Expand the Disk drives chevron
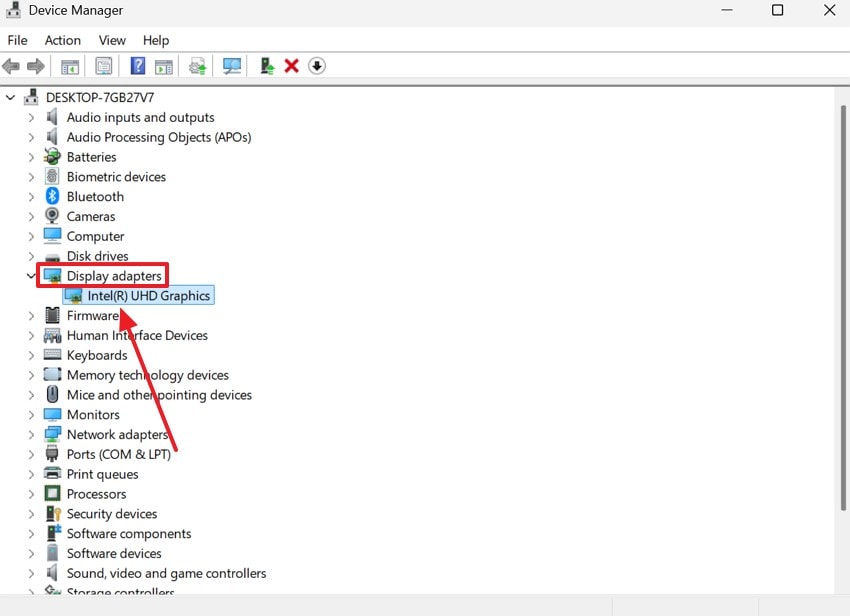Viewport: 850px width, 616px height. (31, 256)
